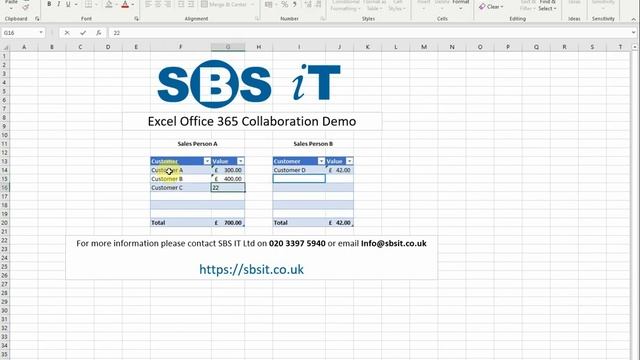Apply Comma Style formatting
640x360 pixels.
(294, 4)
